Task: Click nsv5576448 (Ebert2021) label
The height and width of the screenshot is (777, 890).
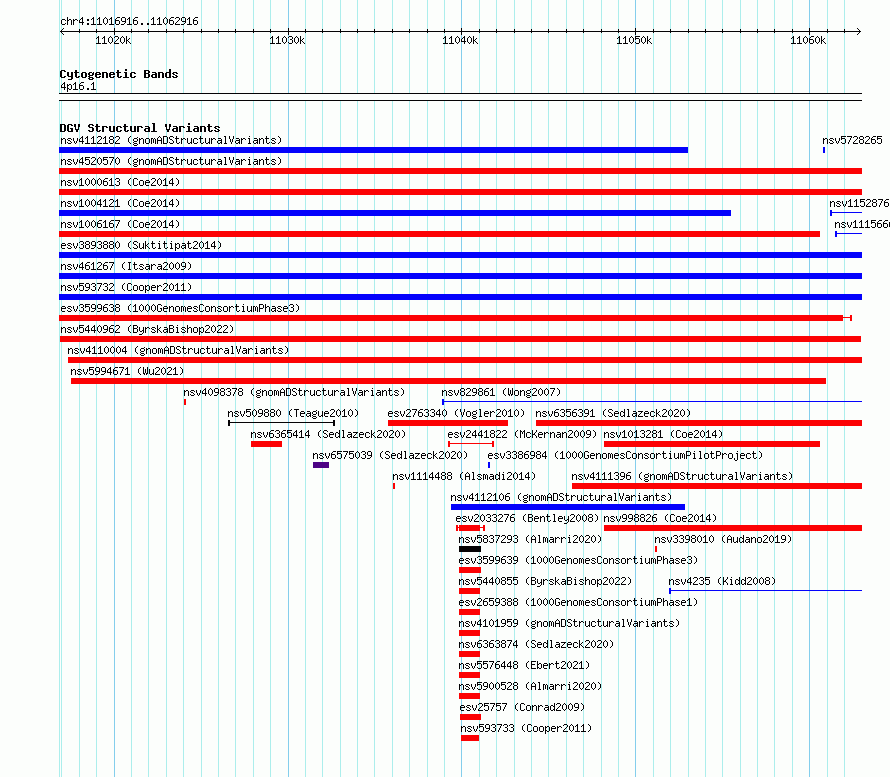Action: click(524, 665)
